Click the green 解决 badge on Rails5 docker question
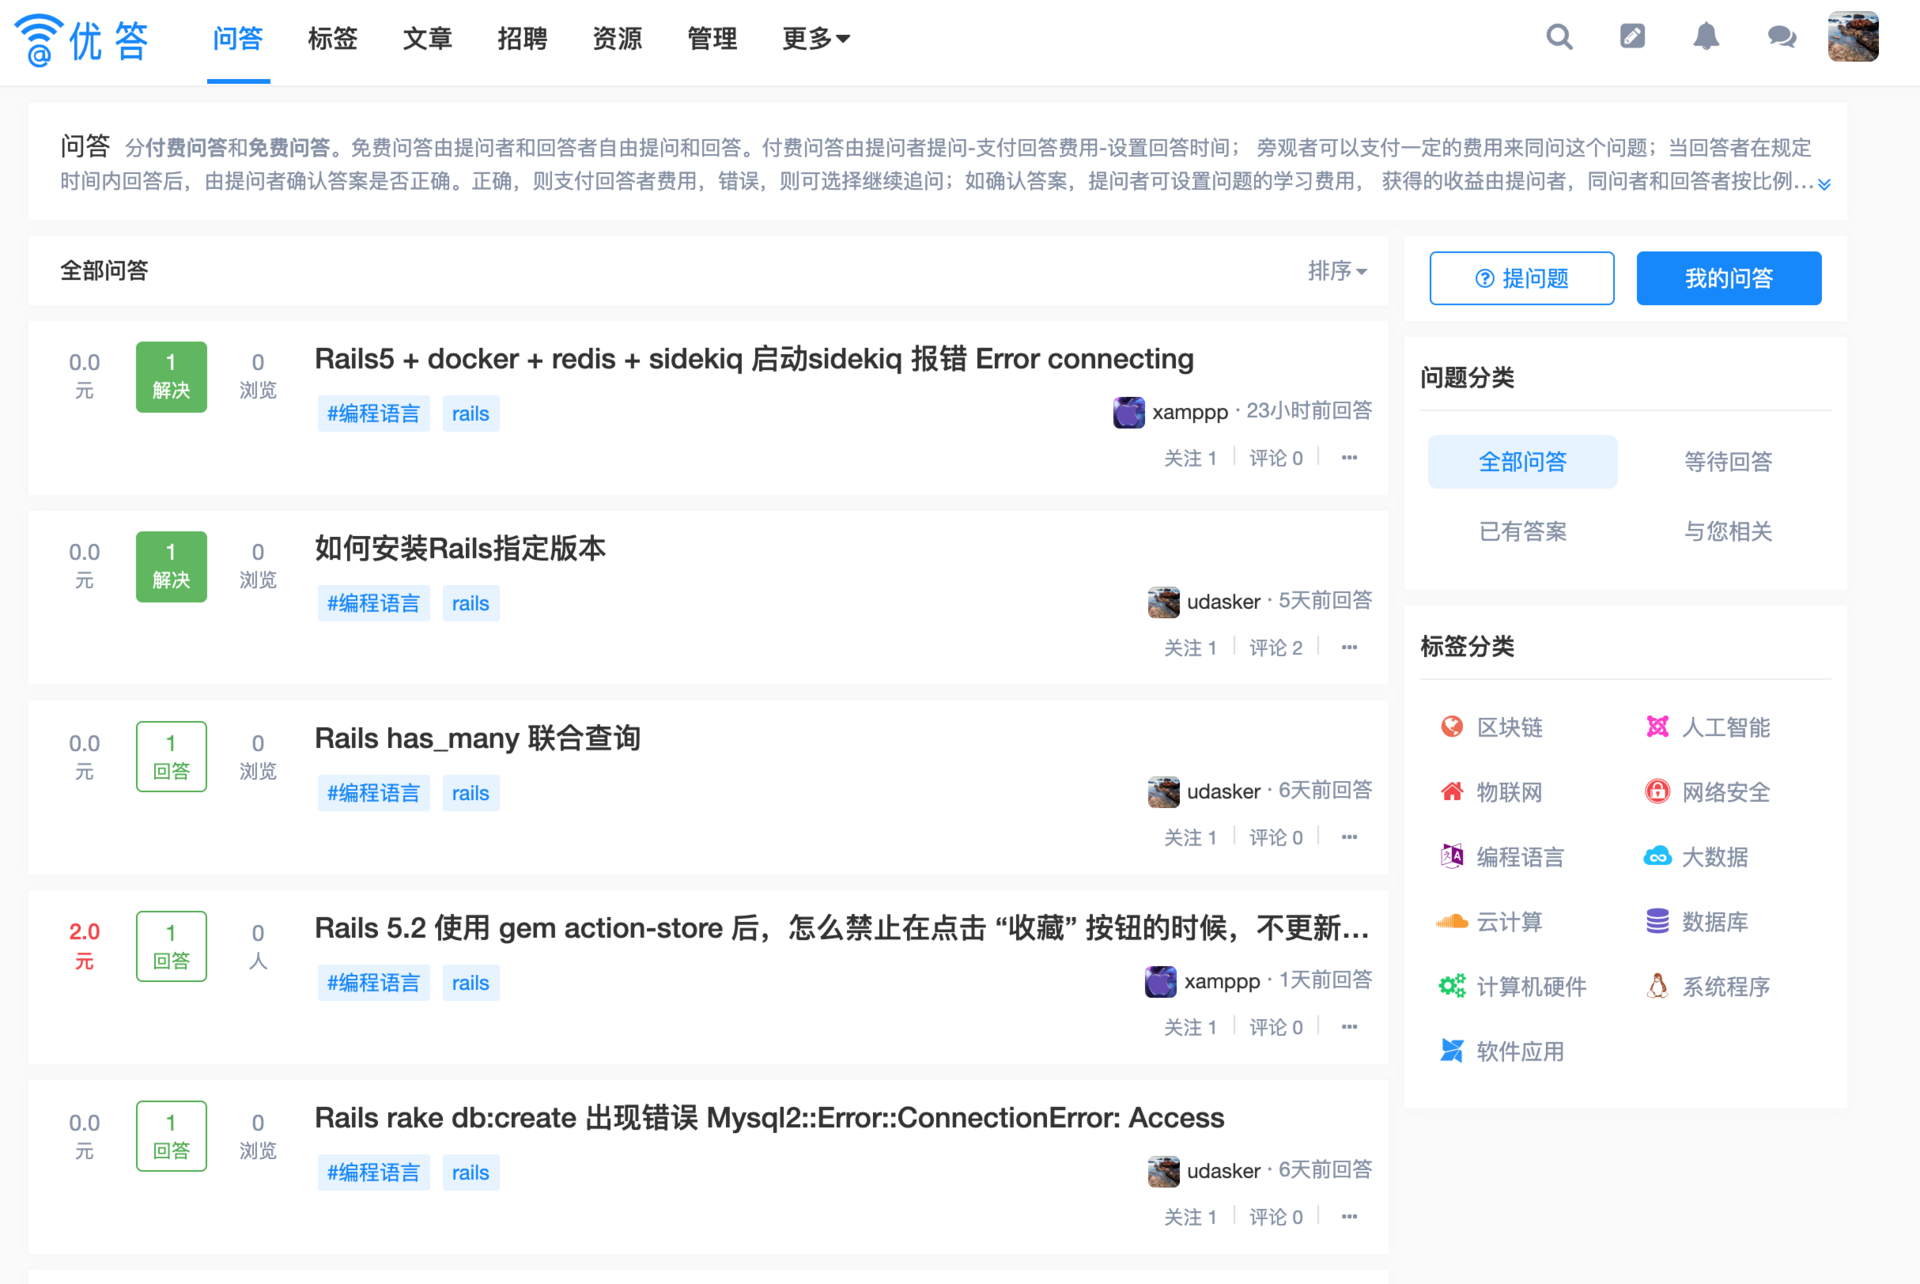Screen dimensions: 1920x1284 pos(172,377)
